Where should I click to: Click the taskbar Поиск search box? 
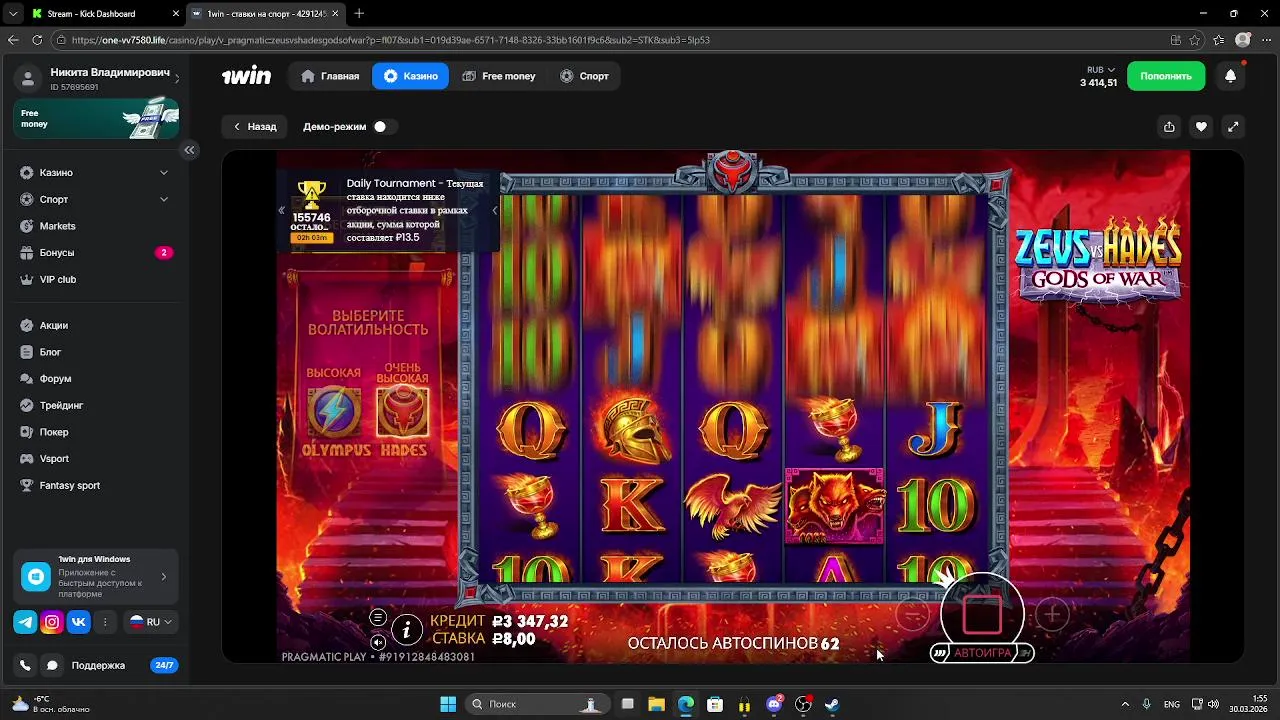(x=538, y=704)
